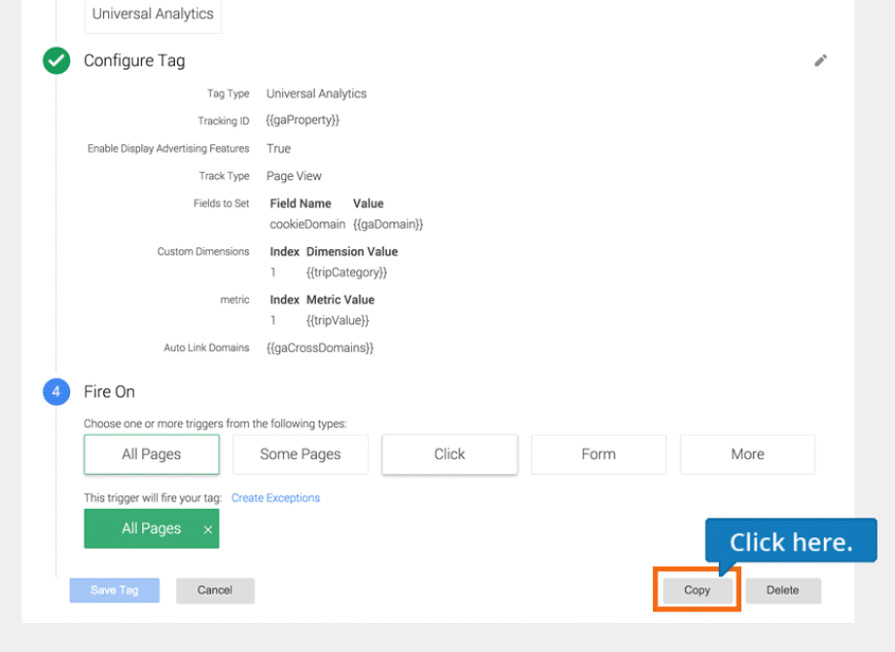Click the Enable Display Advertising Features label

[168, 148]
